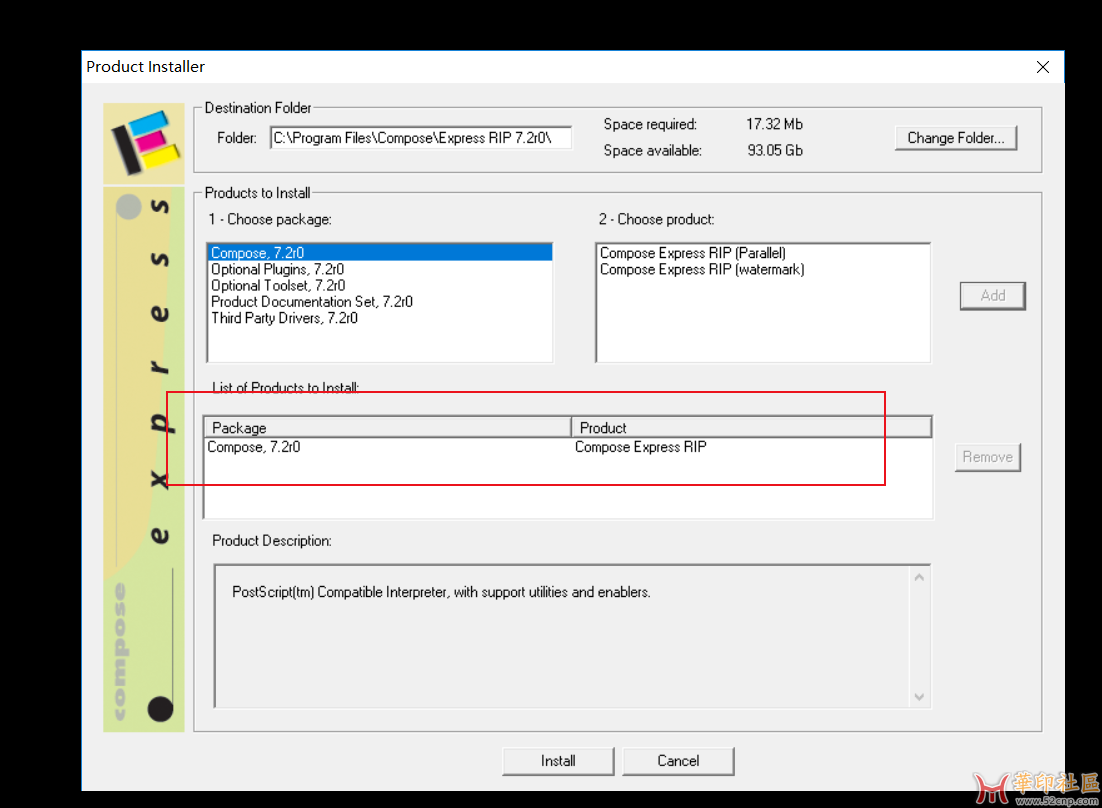Pick Product Documentation Set, 7.2r0
The height and width of the screenshot is (808, 1102).
coord(311,302)
